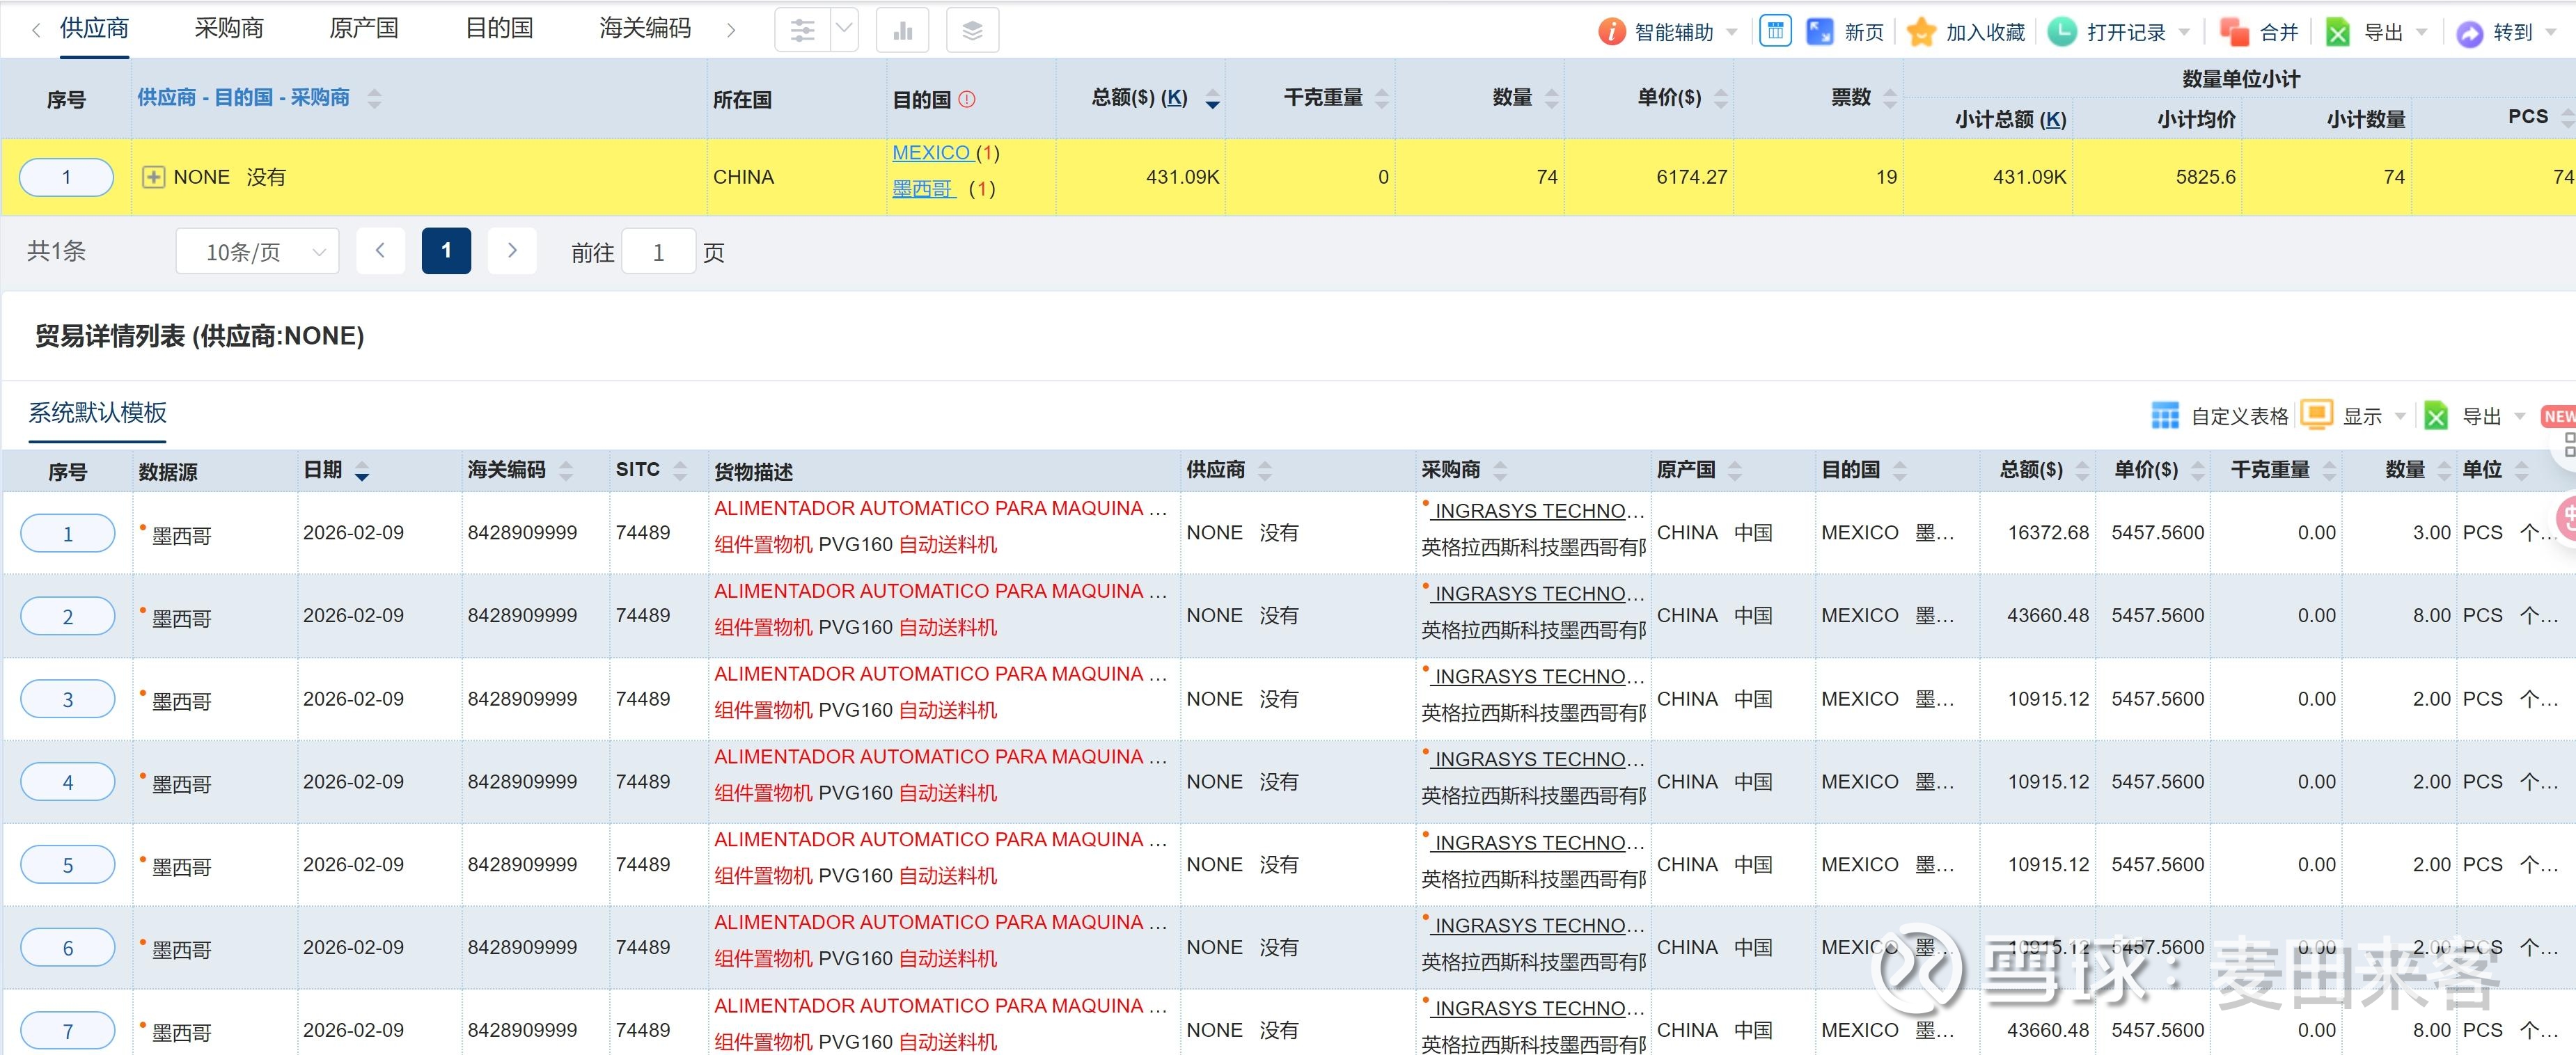Click the 自定义表格 grid icon
The image size is (2576, 1055).
pos(2165,416)
